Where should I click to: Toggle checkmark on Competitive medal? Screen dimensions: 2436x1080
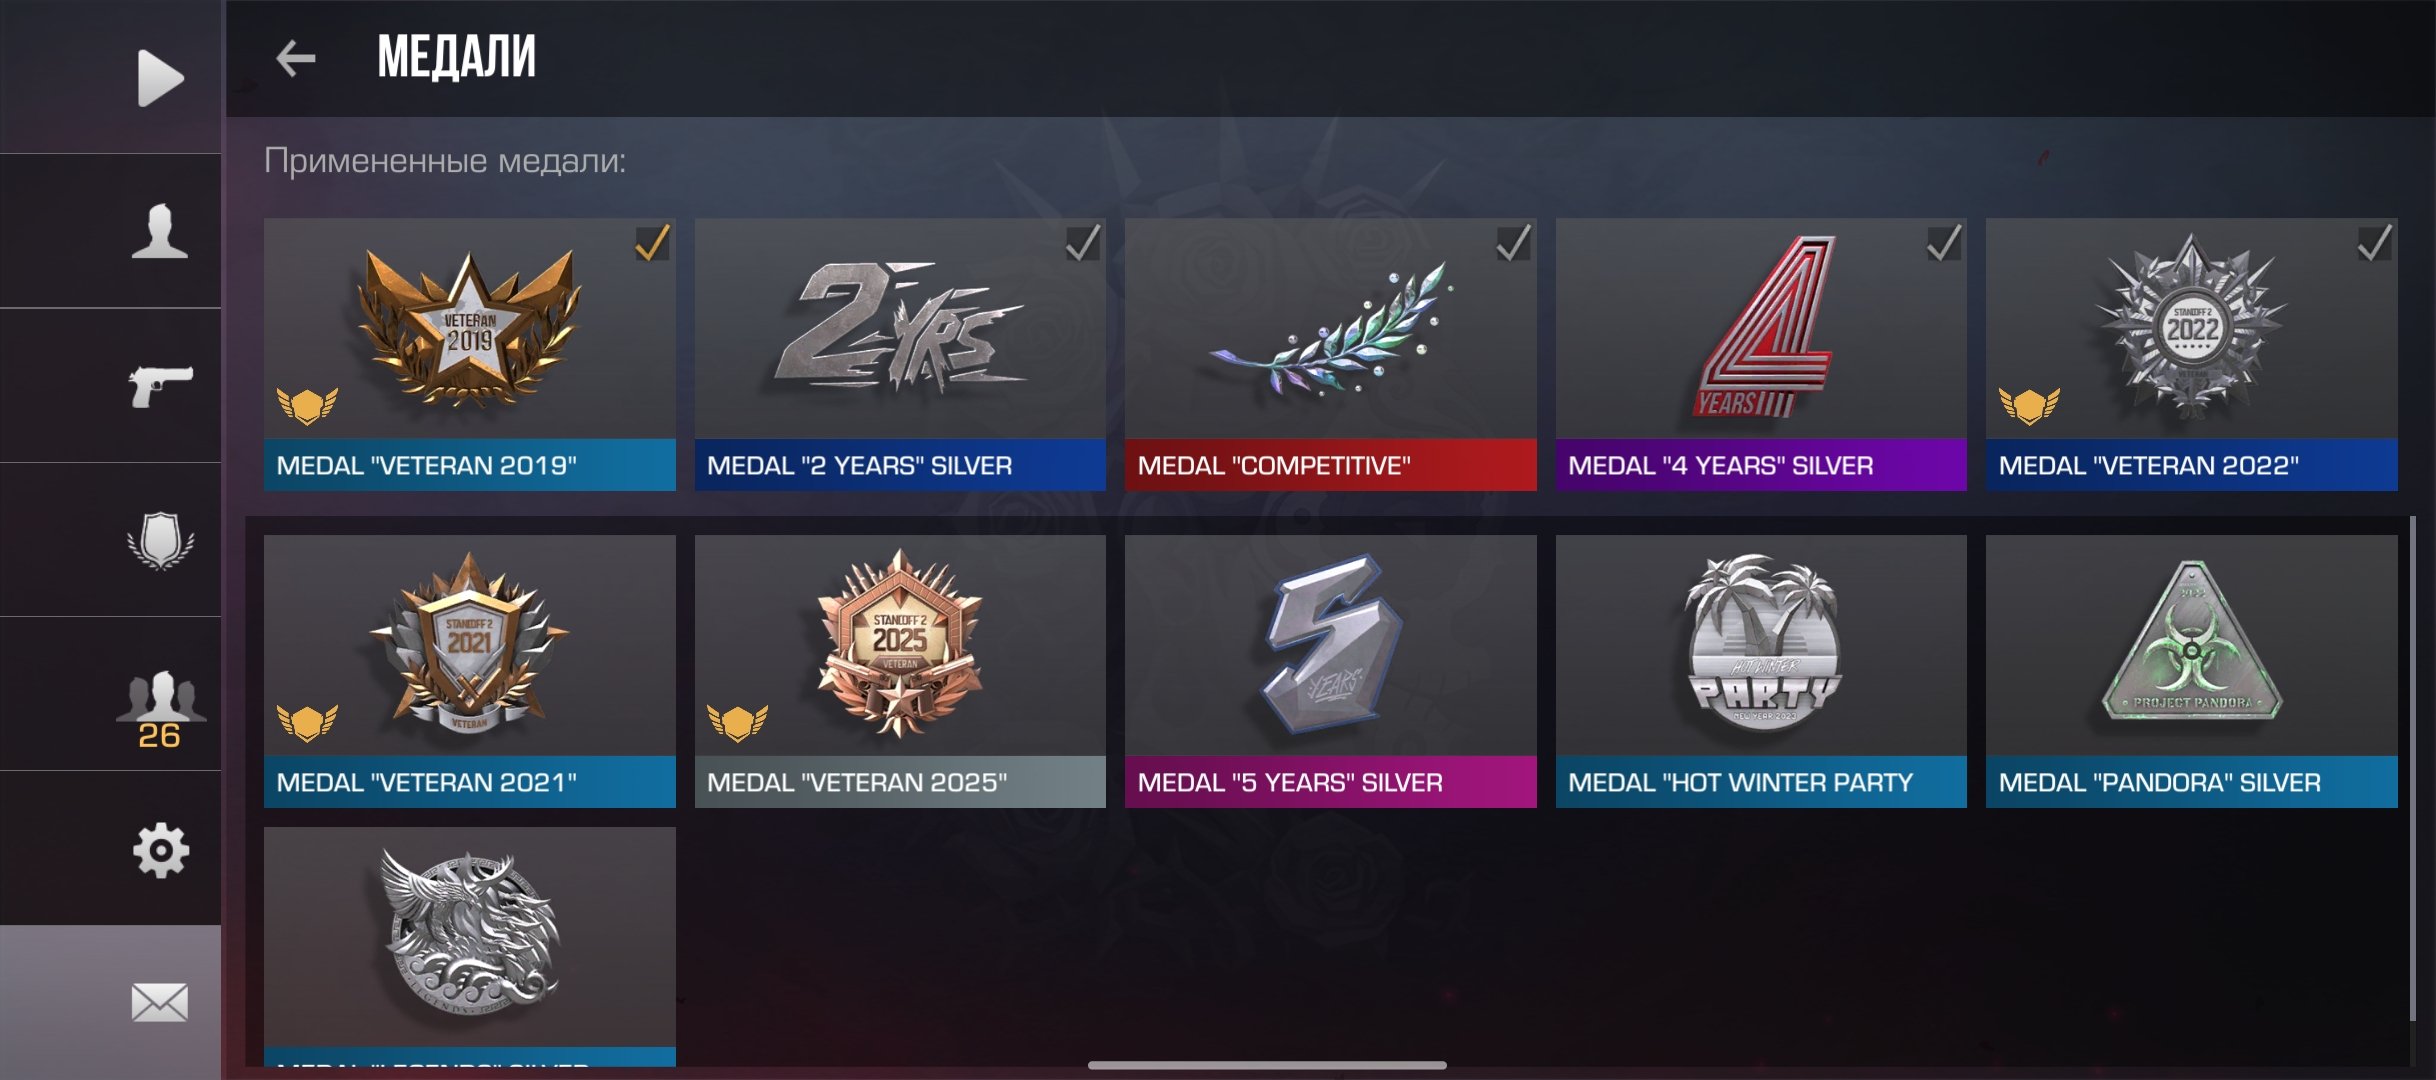[1514, 243]
